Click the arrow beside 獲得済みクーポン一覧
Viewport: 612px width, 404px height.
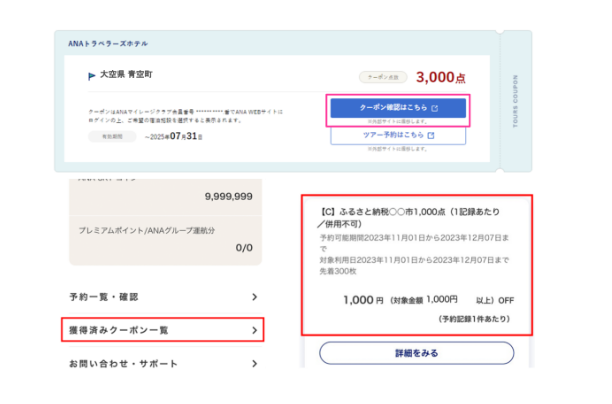tap(254, 329)
